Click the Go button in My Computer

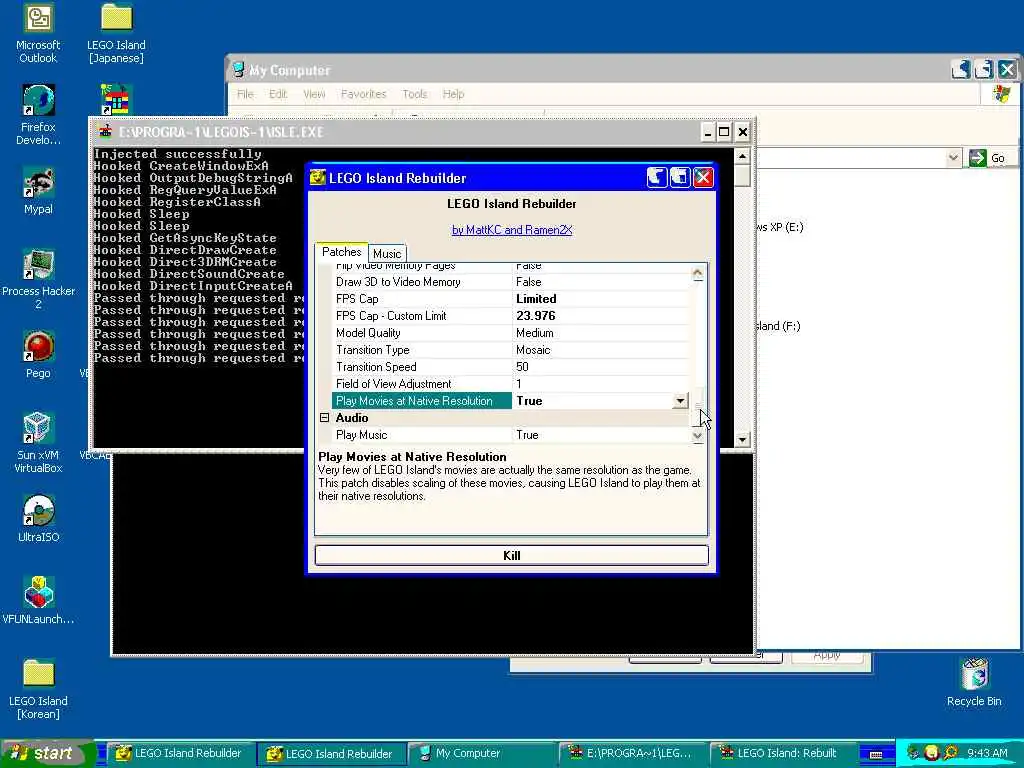(989, 157)
